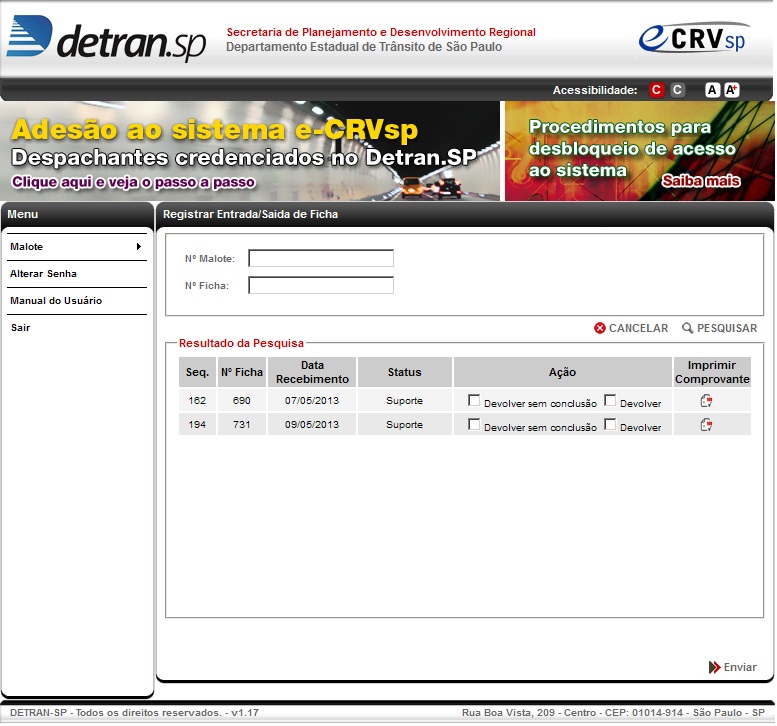The height and width of the screenshot is (726, 777).
Task: Click the CANCELAR button text
Action: 638,328
